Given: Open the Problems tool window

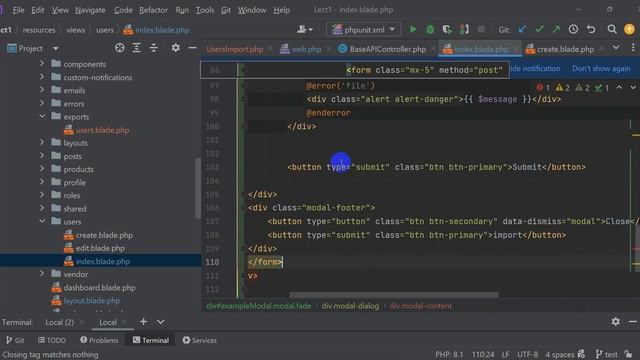Looking at the screenshot, I should 99,340.
